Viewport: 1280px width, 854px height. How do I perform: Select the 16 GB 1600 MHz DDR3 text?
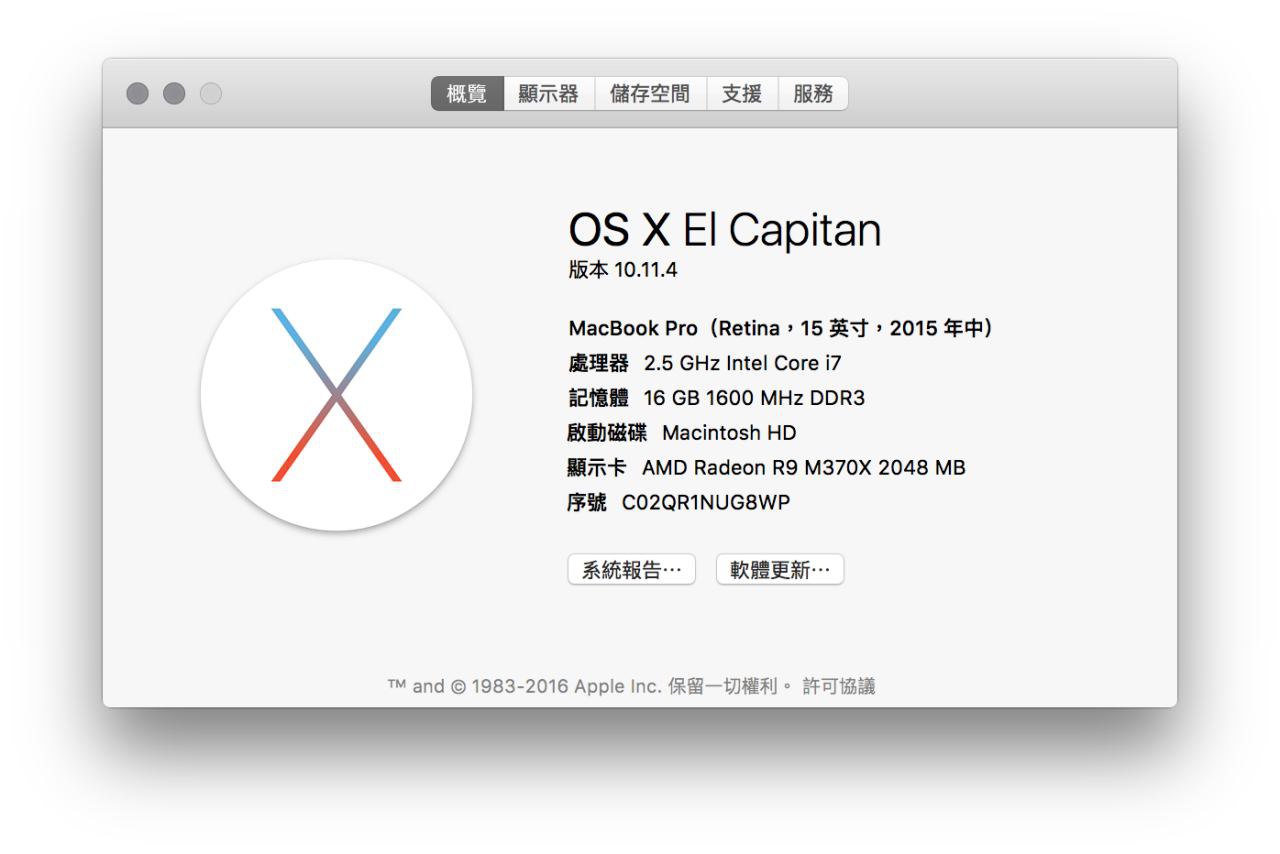(x=754, y=398)
